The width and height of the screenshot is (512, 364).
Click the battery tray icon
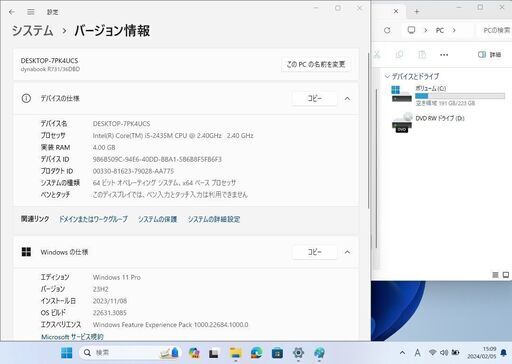[x=455, y=352]
